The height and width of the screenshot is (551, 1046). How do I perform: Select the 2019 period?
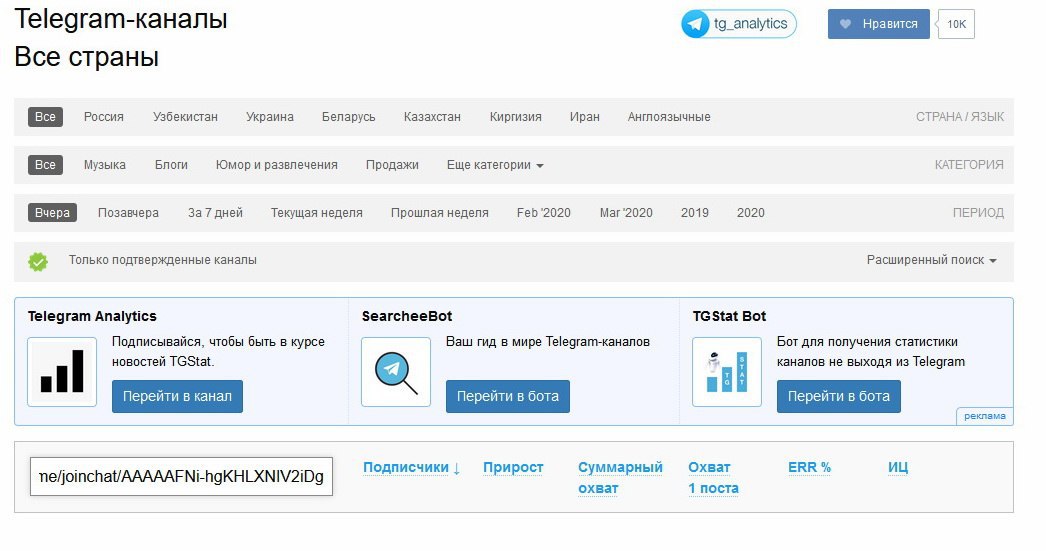tap(694, 213)
